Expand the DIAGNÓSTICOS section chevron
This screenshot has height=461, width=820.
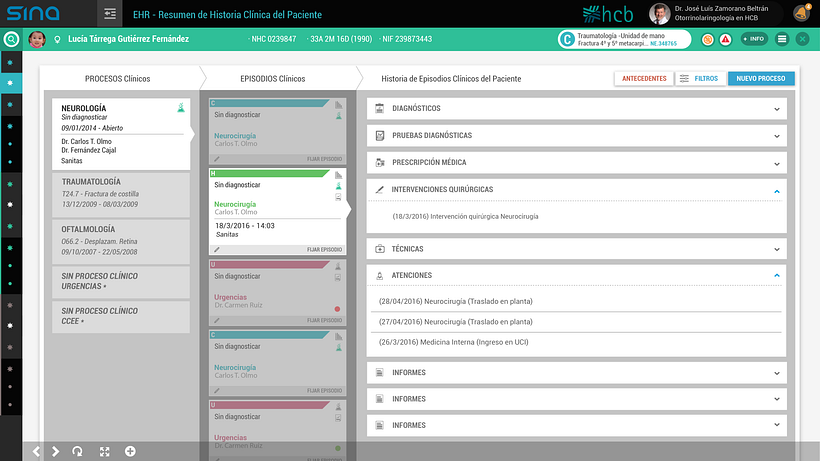click(777, 109)
